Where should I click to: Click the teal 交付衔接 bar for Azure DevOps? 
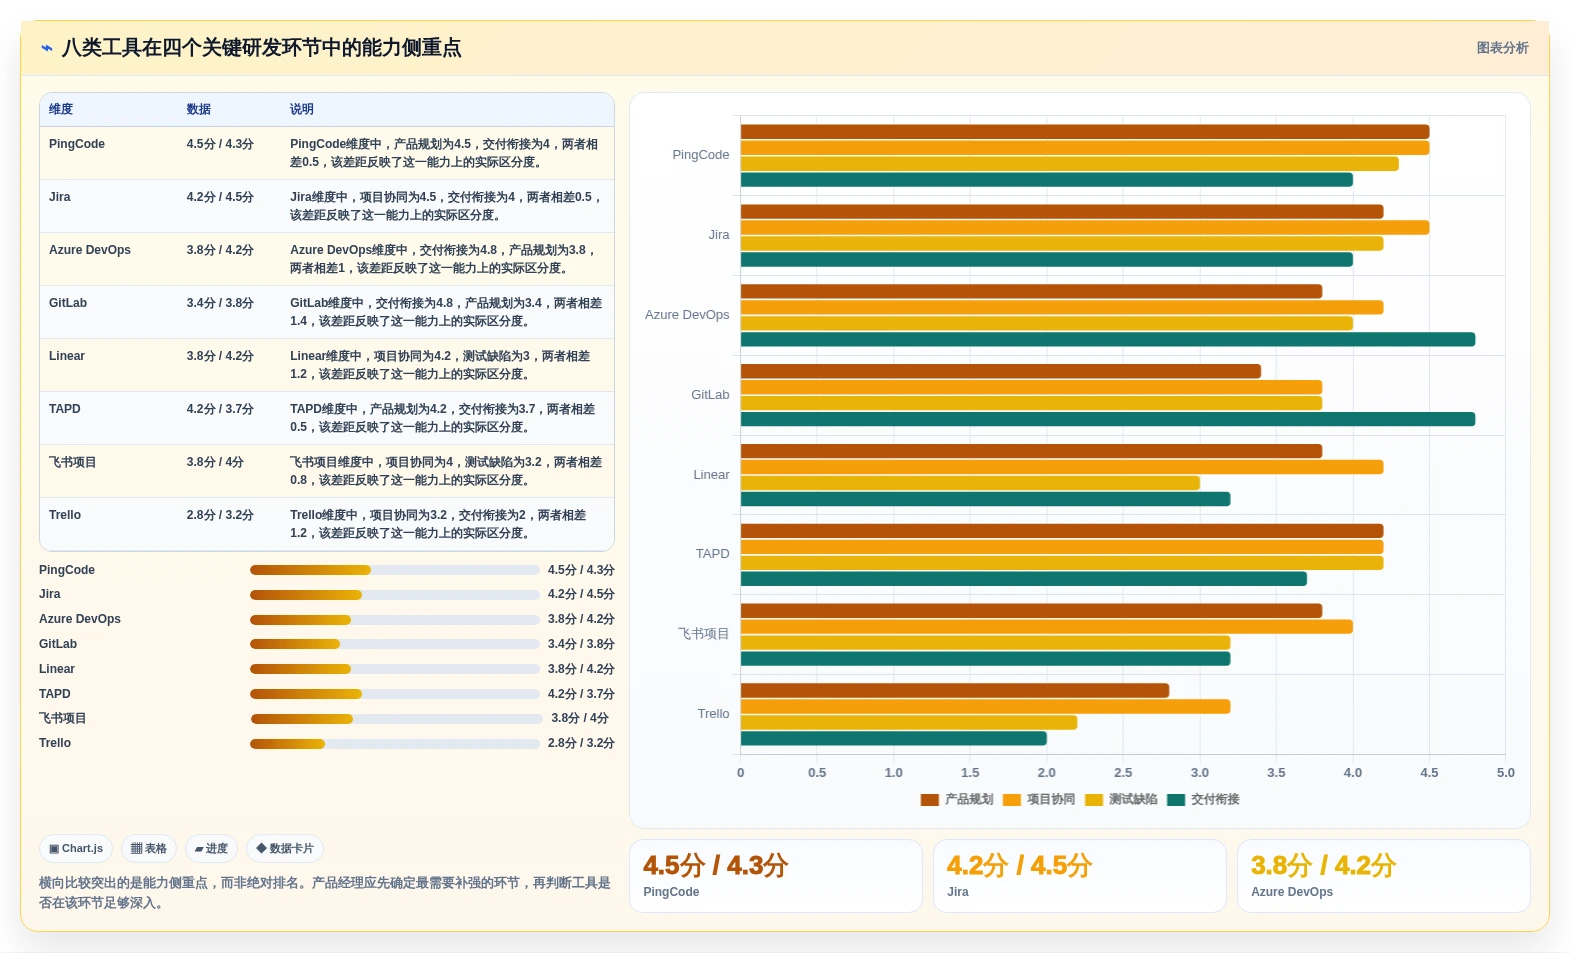[1108, 339]
